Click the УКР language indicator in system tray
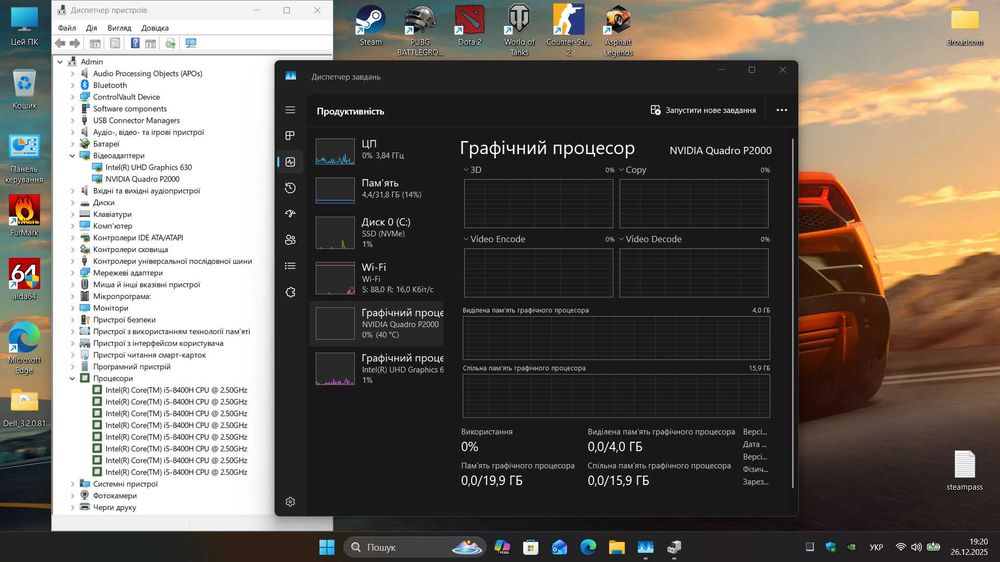Screen dimensions: 1000x562 (876, 547)
